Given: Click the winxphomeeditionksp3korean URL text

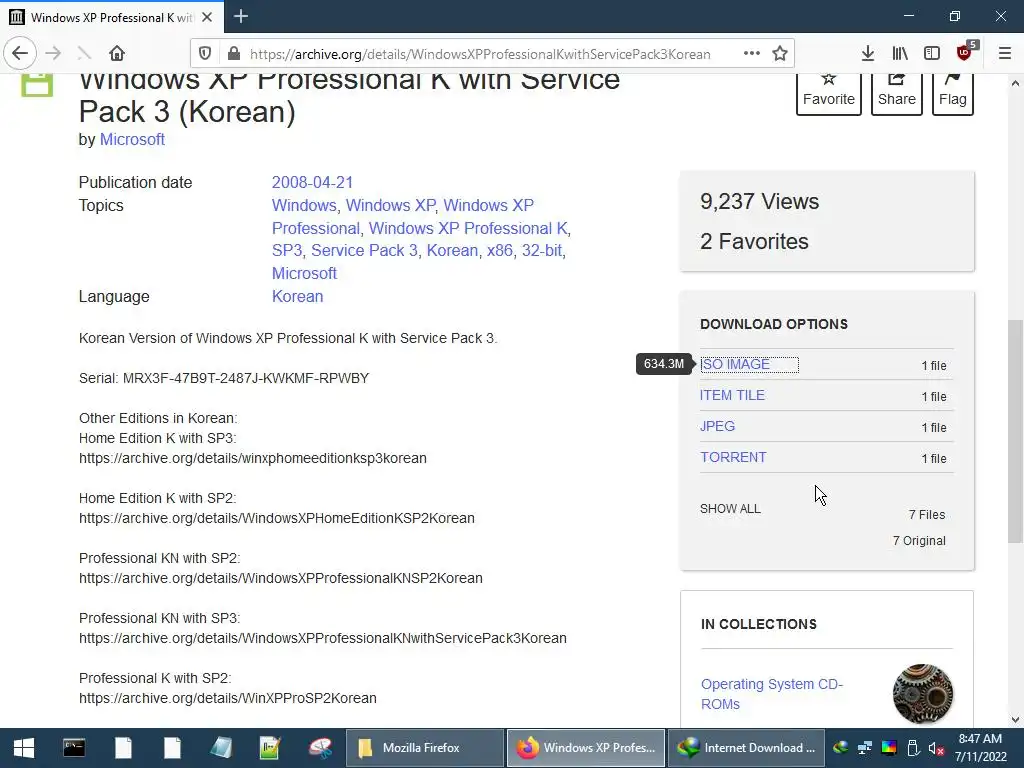Looking at the screenshot, I should point(253,458).
